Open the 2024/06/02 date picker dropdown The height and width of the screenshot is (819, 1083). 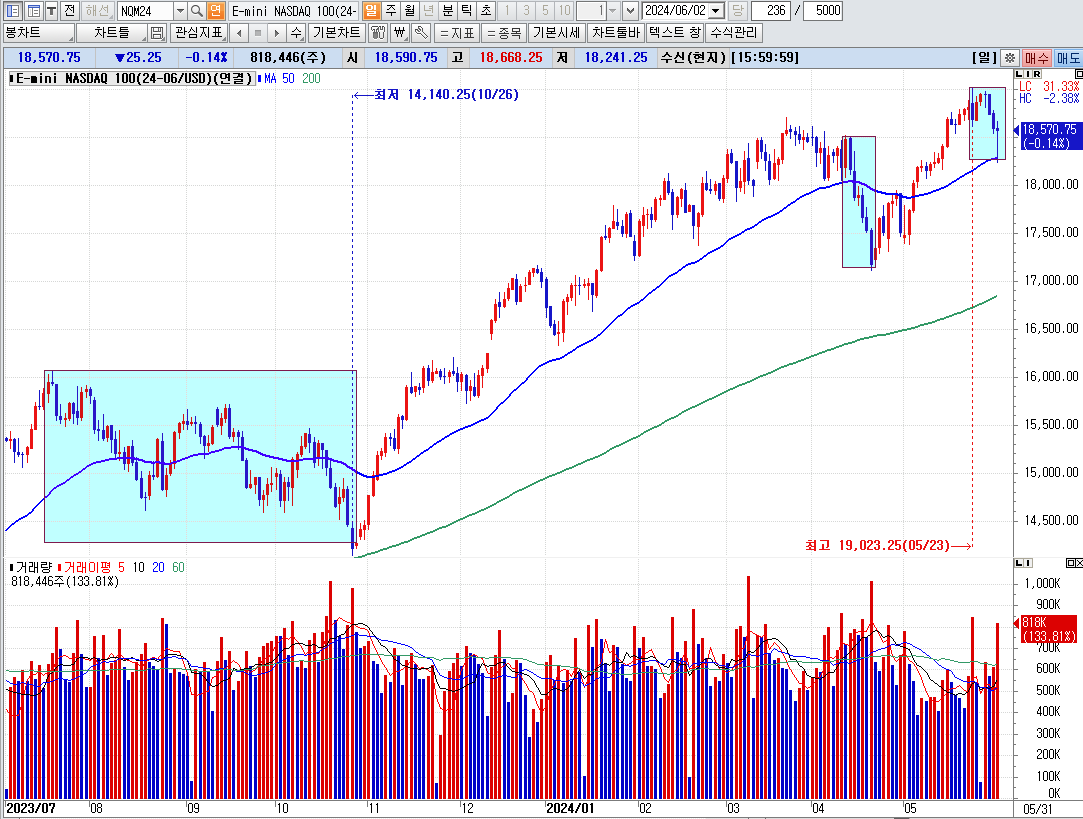[715, 11]
